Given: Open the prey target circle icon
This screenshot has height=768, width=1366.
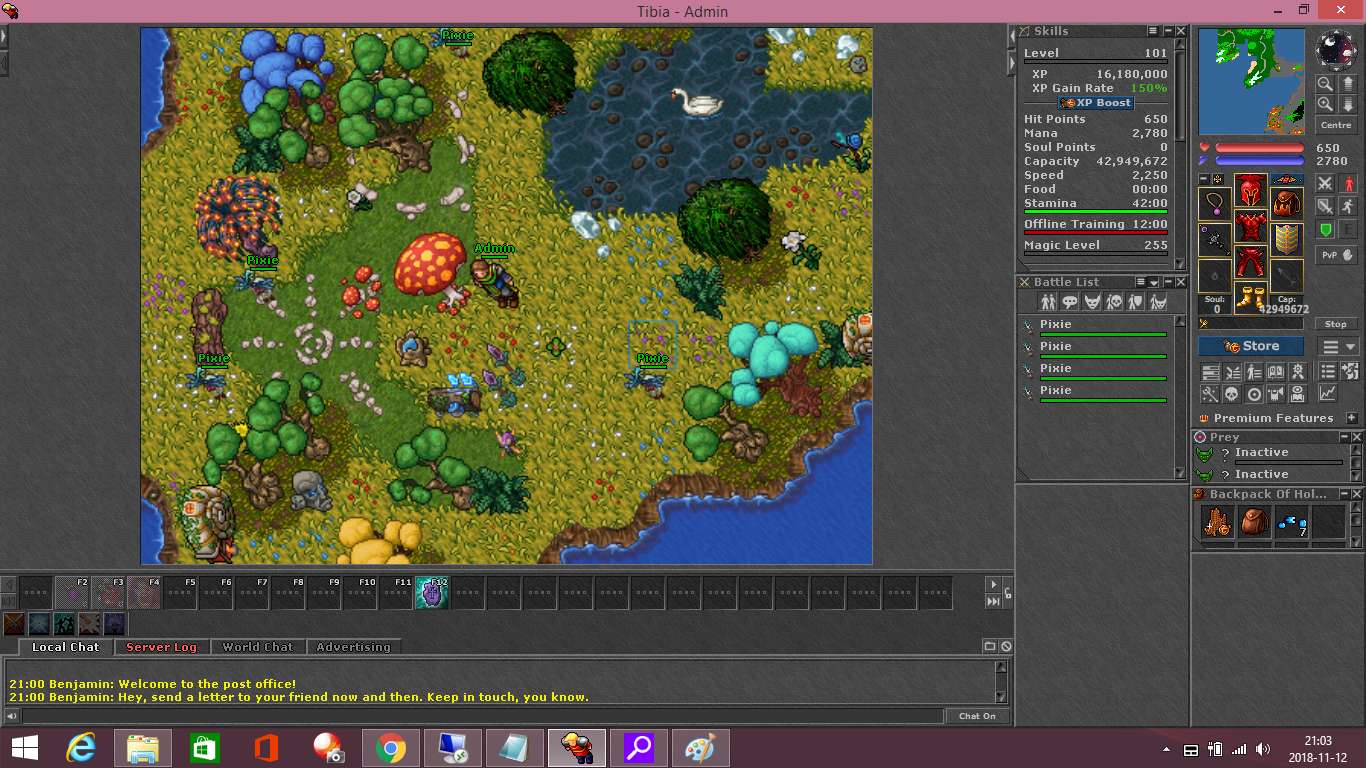Looking at the screenshot, I should pyautogui.click(x=1254, y=393).
